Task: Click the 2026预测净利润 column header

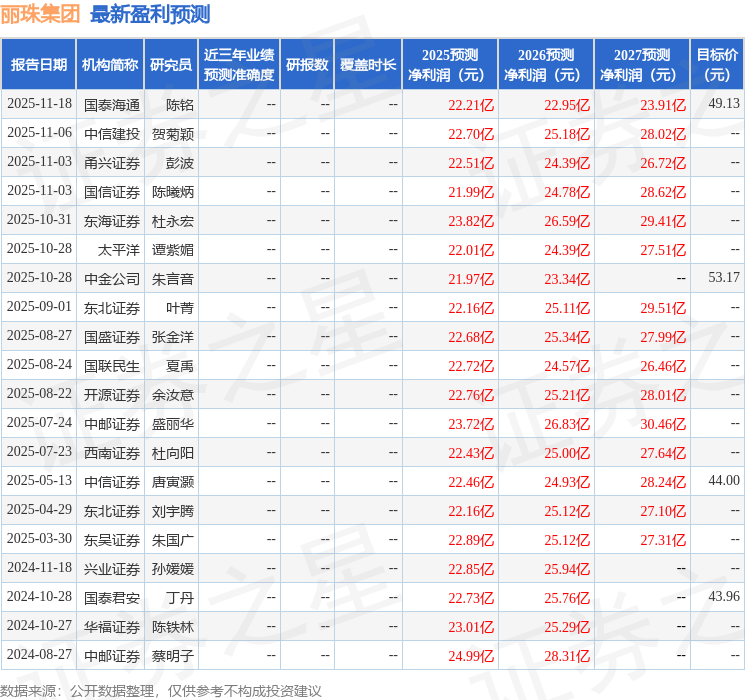Action: [546, 65]
